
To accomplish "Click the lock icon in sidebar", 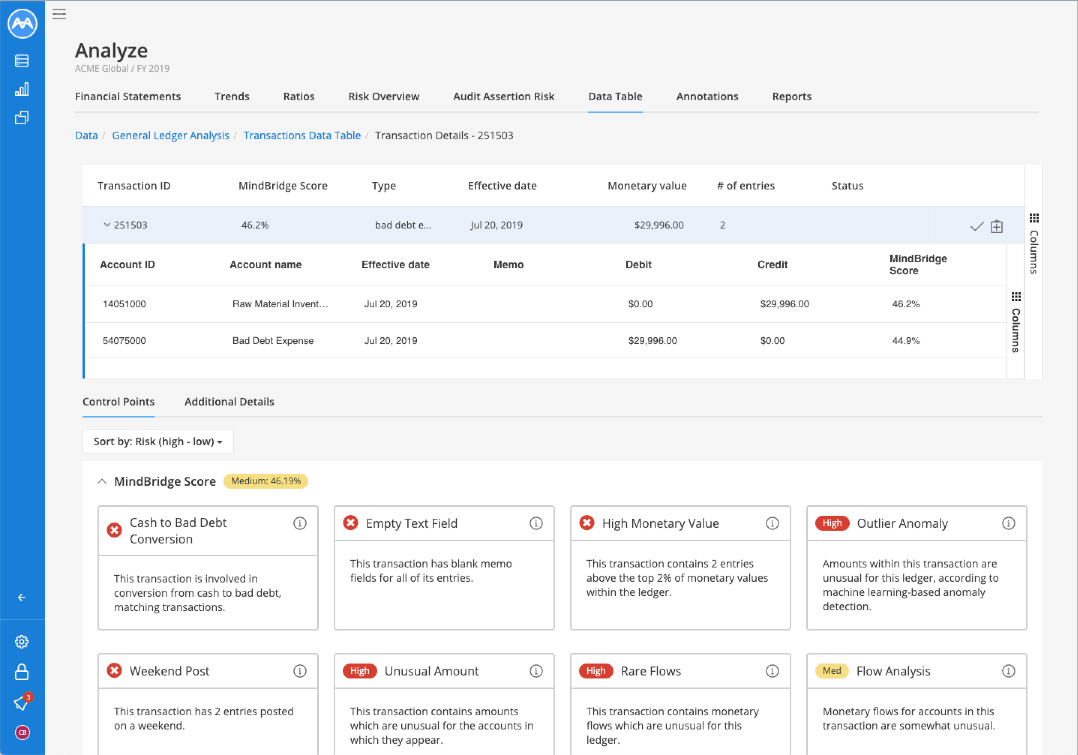I will tap(22, 671).
